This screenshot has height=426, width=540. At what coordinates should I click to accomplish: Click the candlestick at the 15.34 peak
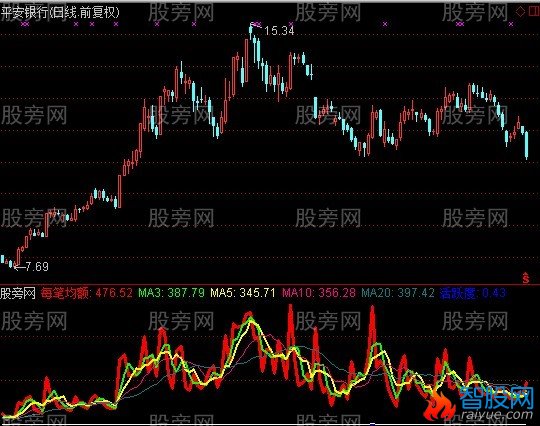[x=251, y=32]
